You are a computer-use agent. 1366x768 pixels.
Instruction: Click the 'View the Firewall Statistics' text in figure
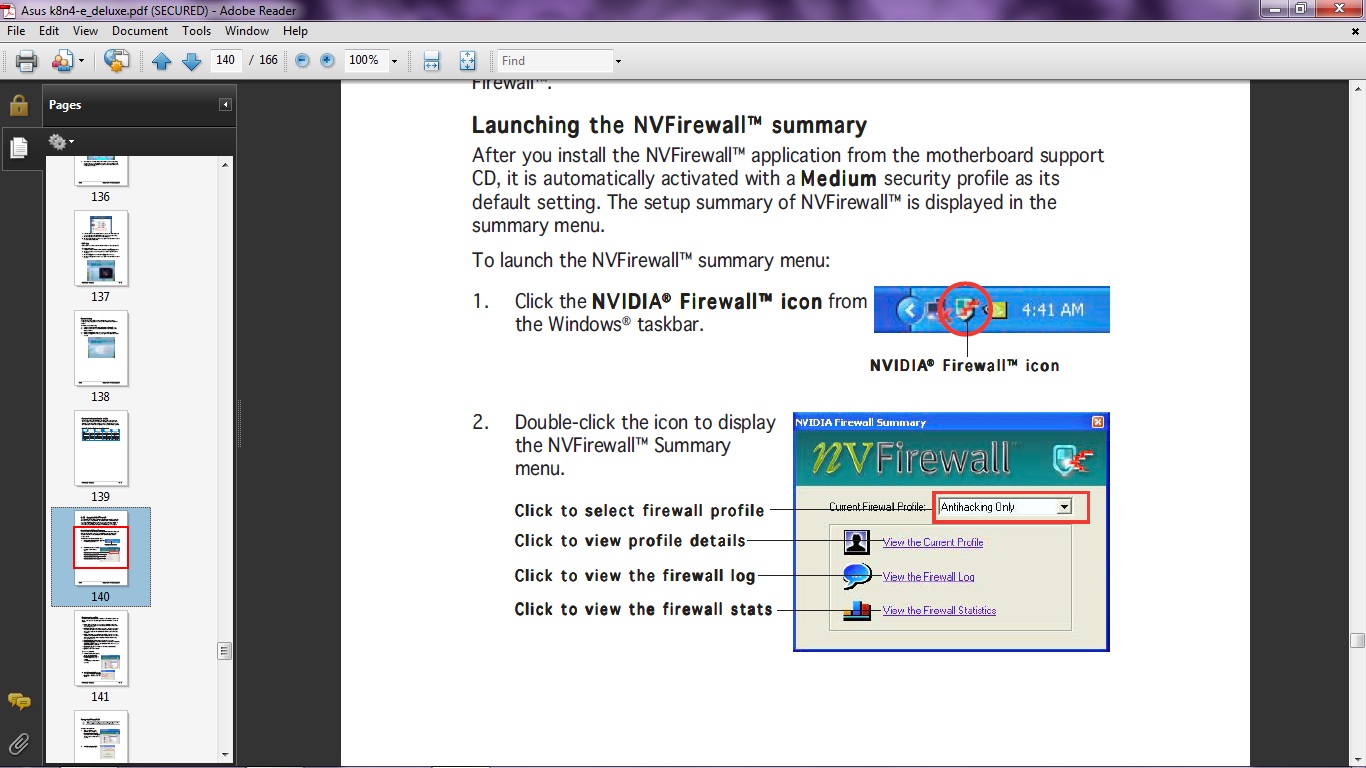[939, 610]
